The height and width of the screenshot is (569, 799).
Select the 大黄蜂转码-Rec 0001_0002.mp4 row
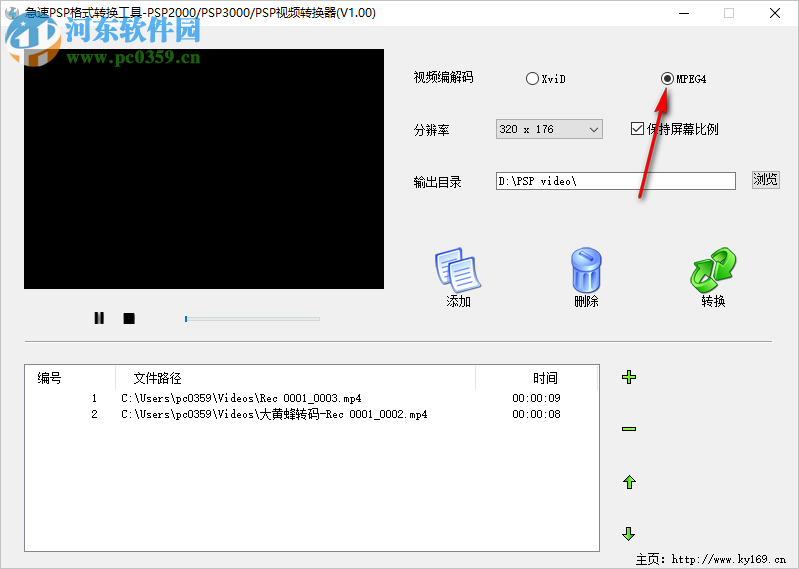pyautogui.click(x=311, y=414)
